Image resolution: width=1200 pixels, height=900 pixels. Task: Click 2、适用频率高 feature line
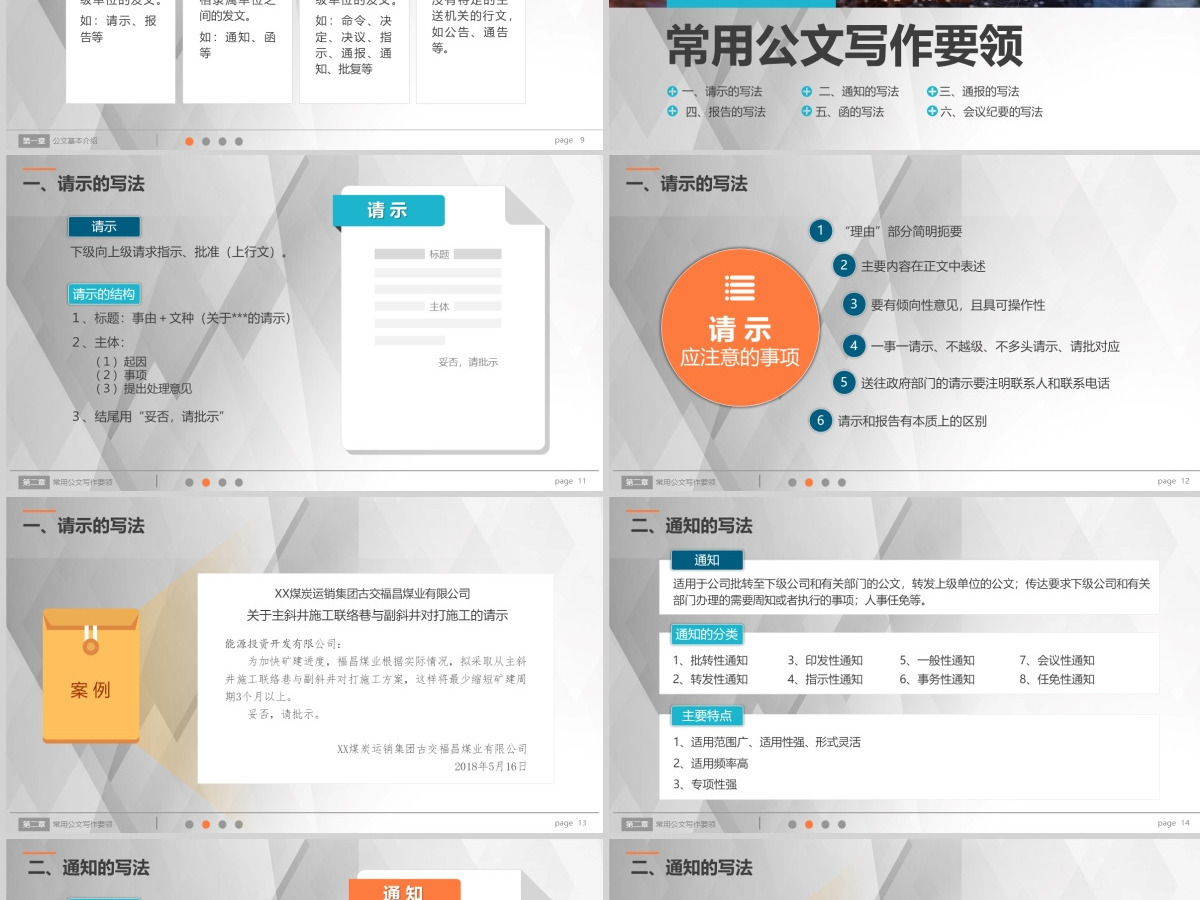coord(710,763)
